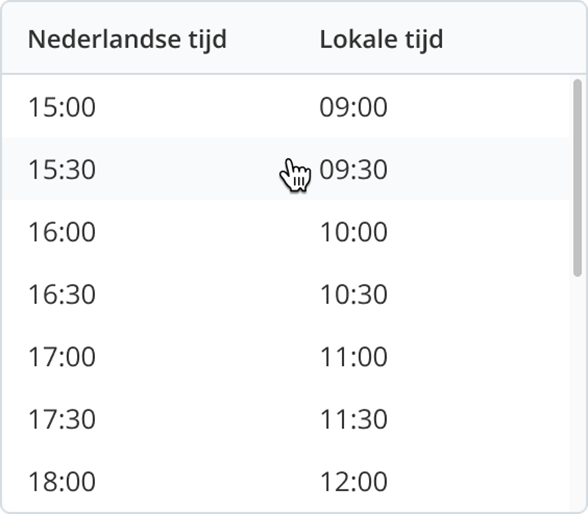Pick the 18:00 row
This screenshot has width=588, height=514.
coord(286,481)
